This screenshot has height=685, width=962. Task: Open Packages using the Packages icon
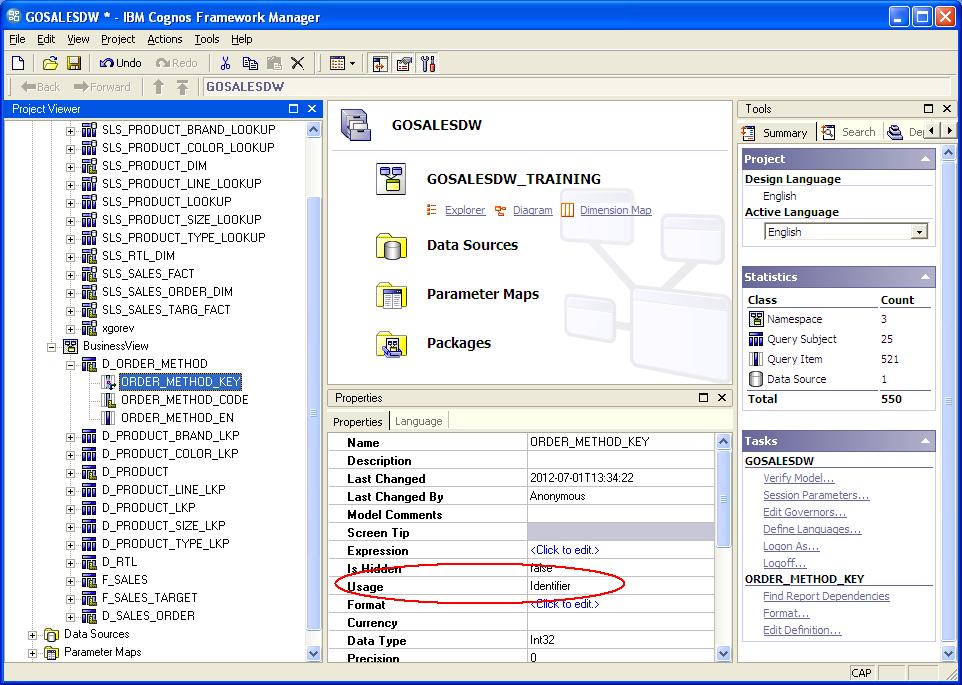391,342
